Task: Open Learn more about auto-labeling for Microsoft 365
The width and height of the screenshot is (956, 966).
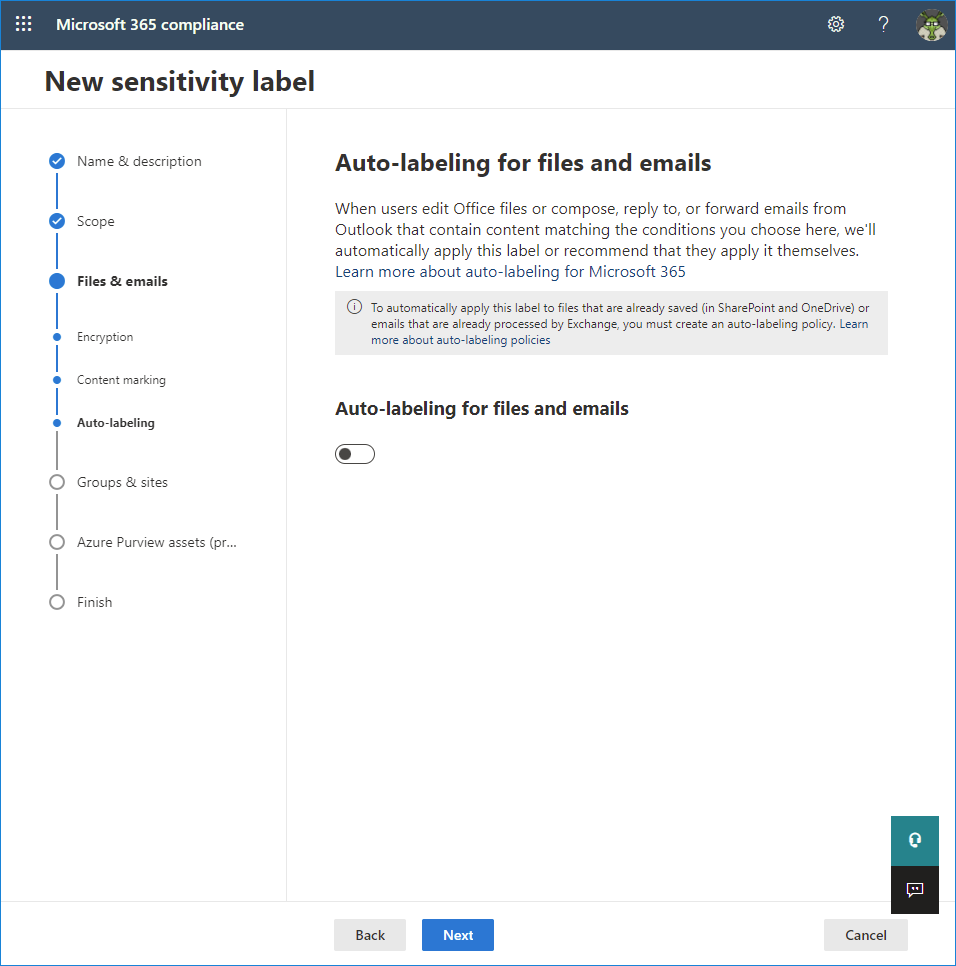Action: [510, 272]
